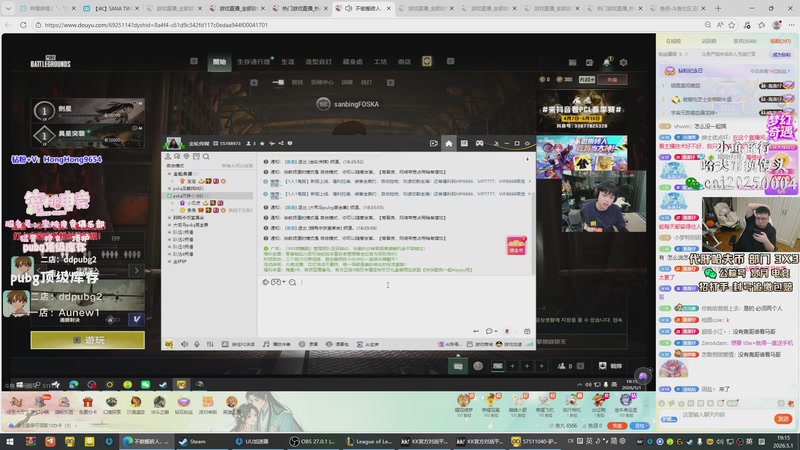Viewport: 800px width, 450px height.
Task: Expand the first recommendation notice arrow
Action: tap(529, 181)
